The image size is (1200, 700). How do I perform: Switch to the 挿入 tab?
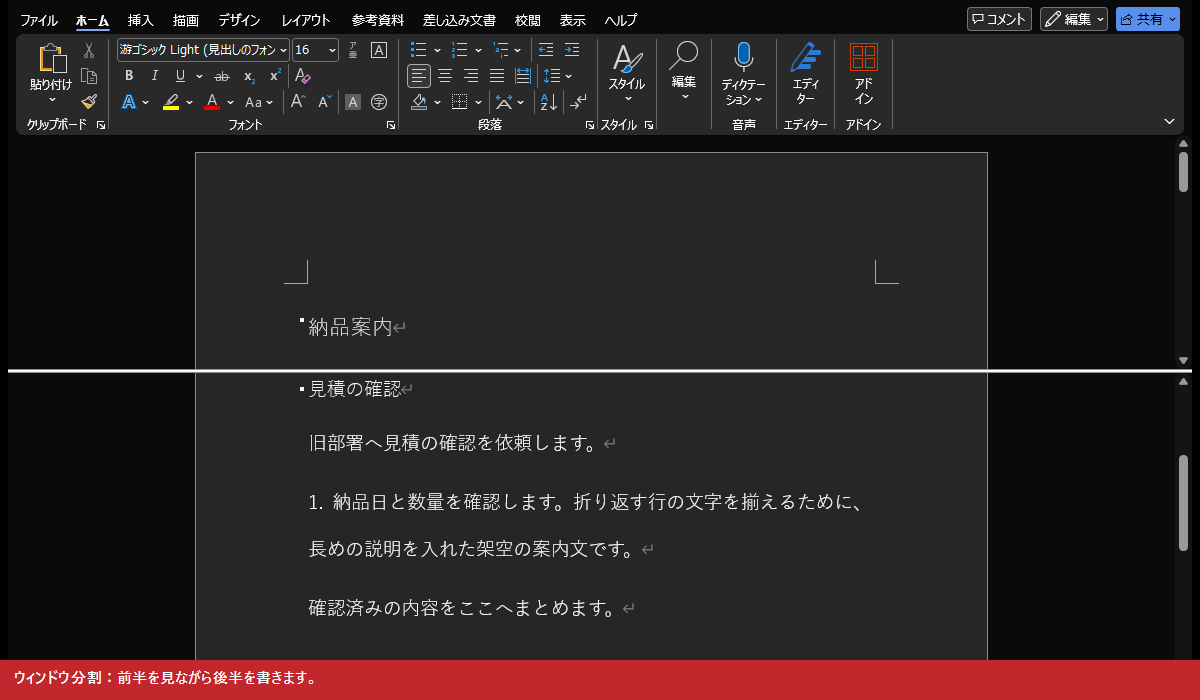point(140,20)
